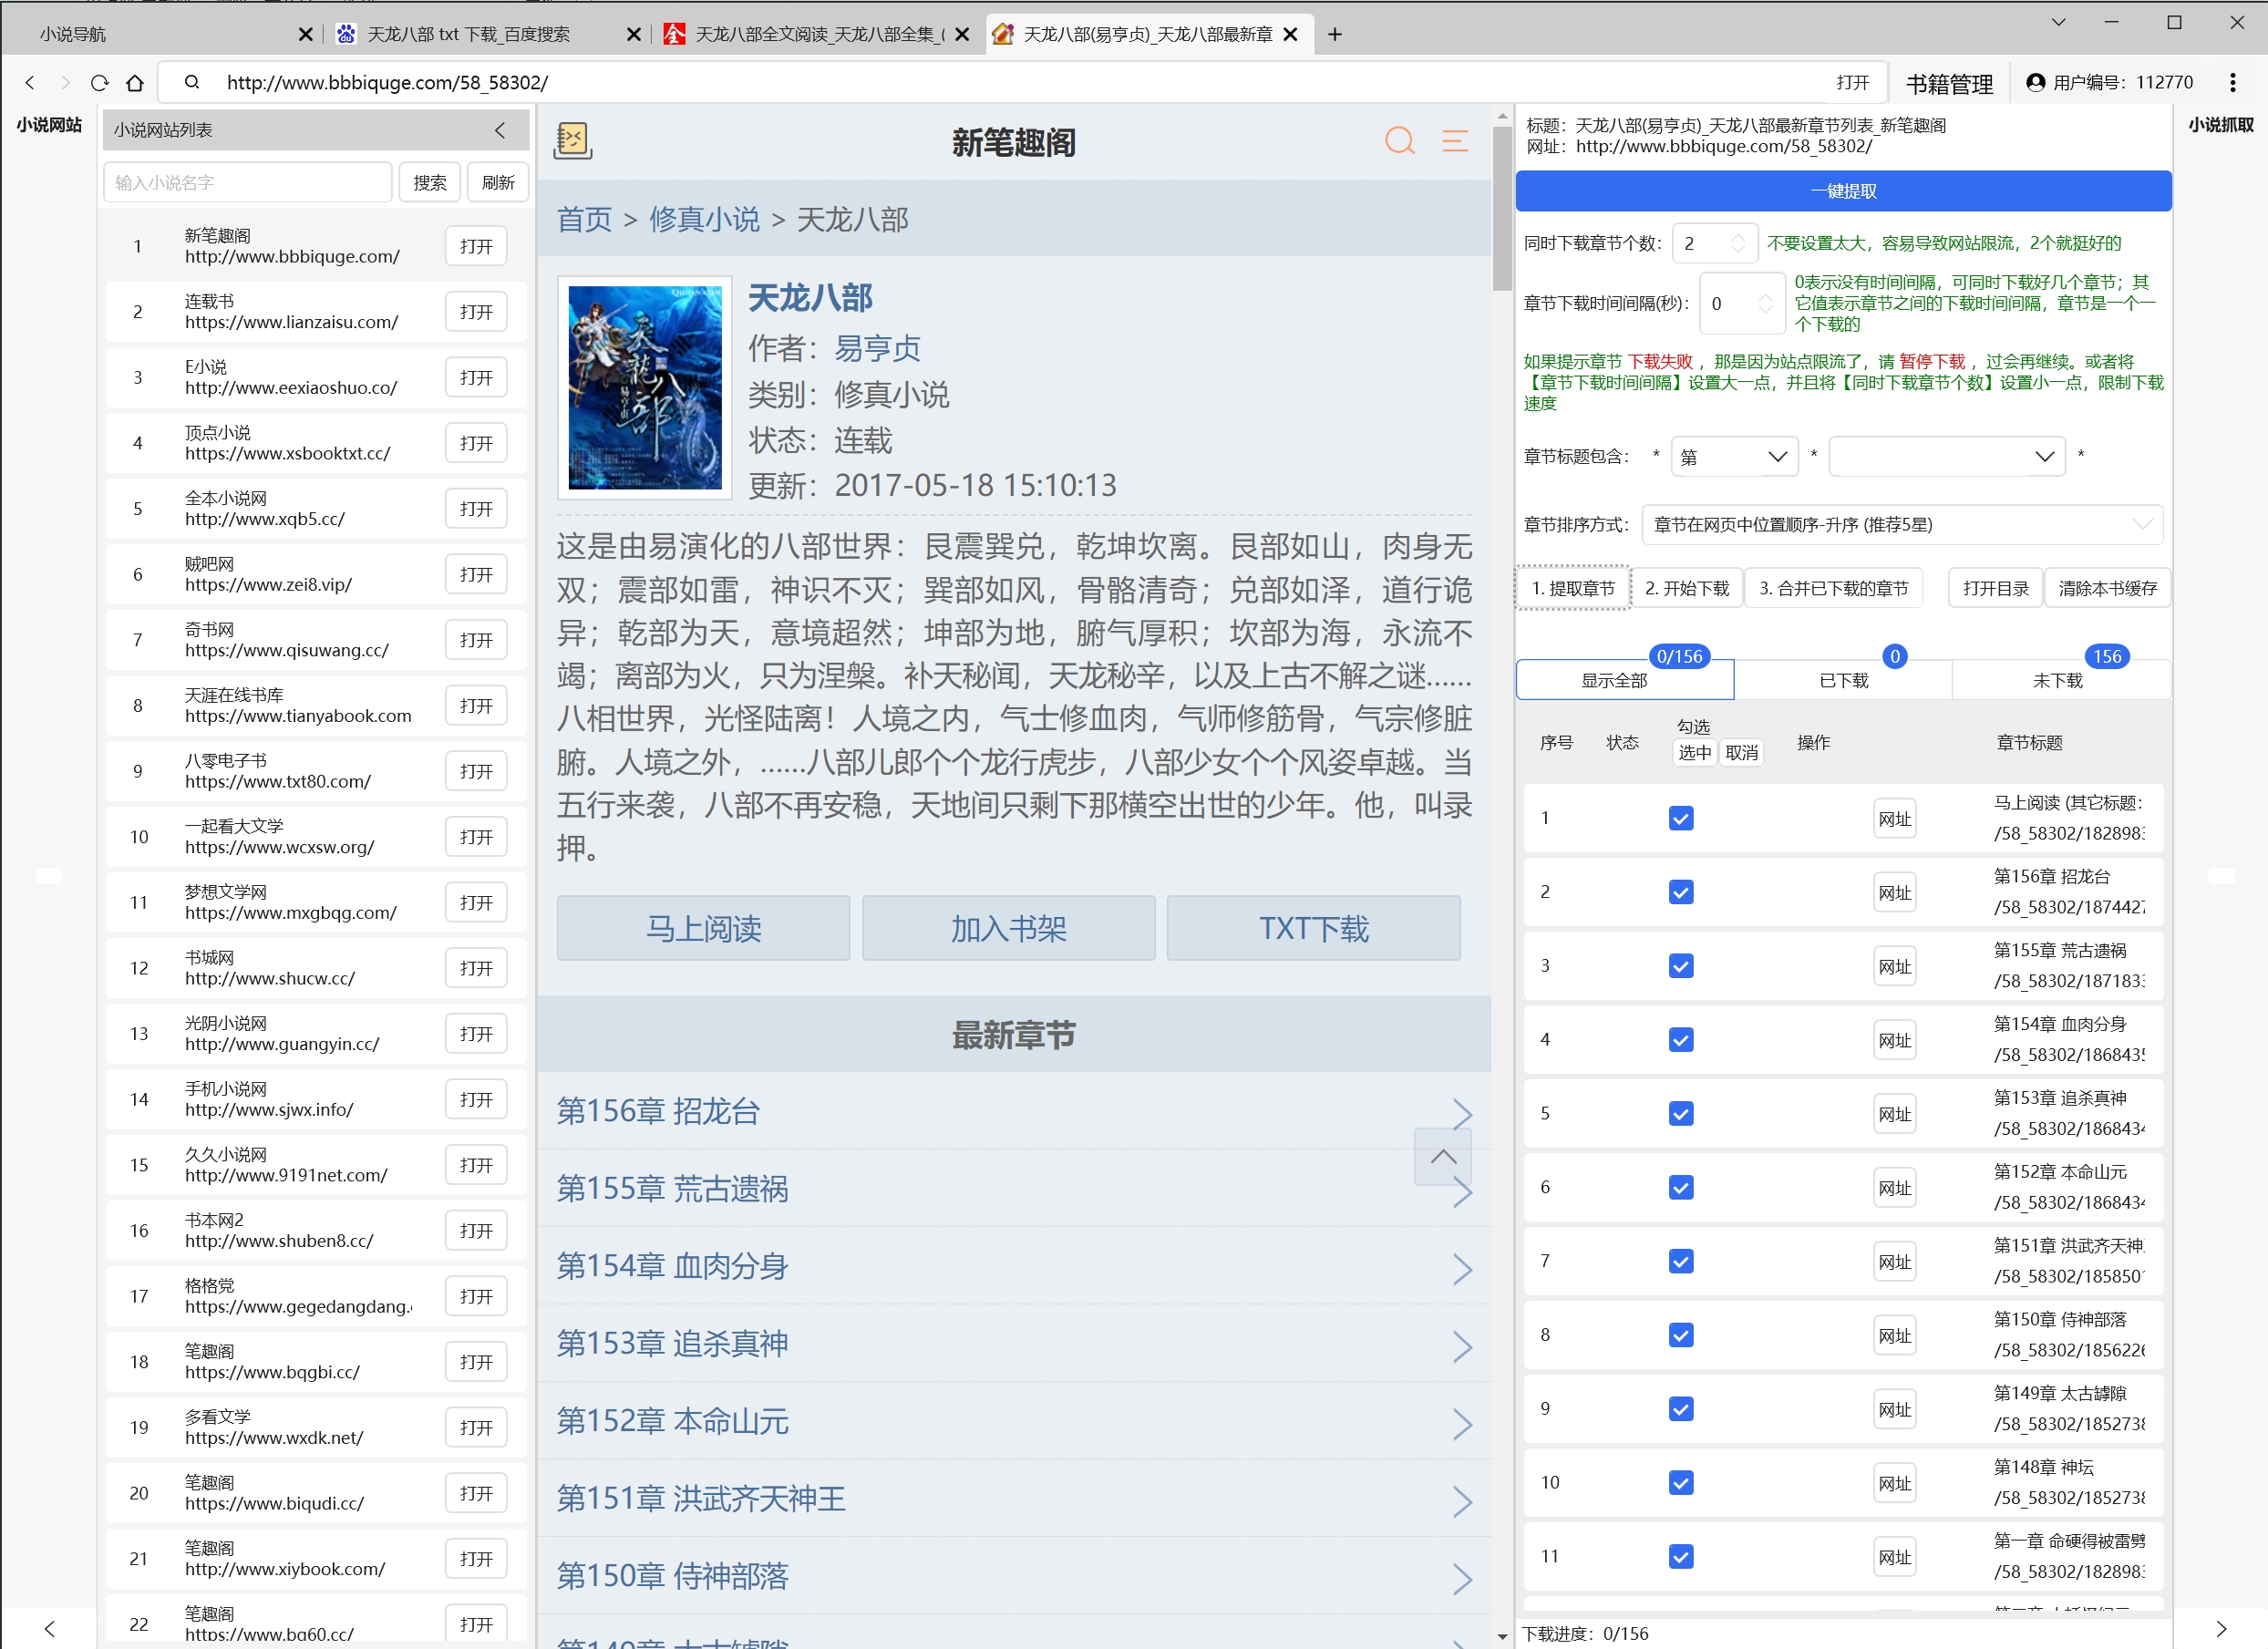The height and width of the screenshot is (1649, 2268).
Task: Uncheck the checkbox for row 8 第150章
Action: 1681,1335
